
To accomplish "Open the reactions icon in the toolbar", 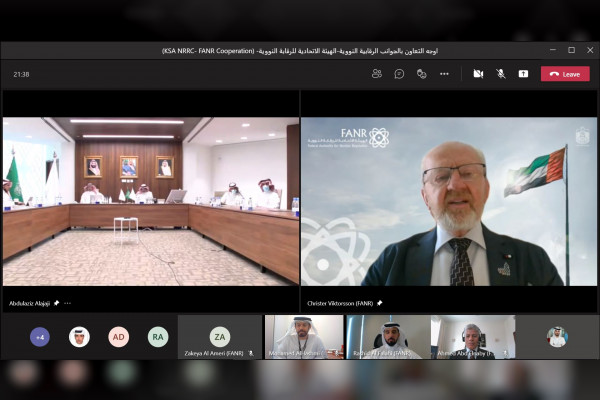I will pos(422,74).
